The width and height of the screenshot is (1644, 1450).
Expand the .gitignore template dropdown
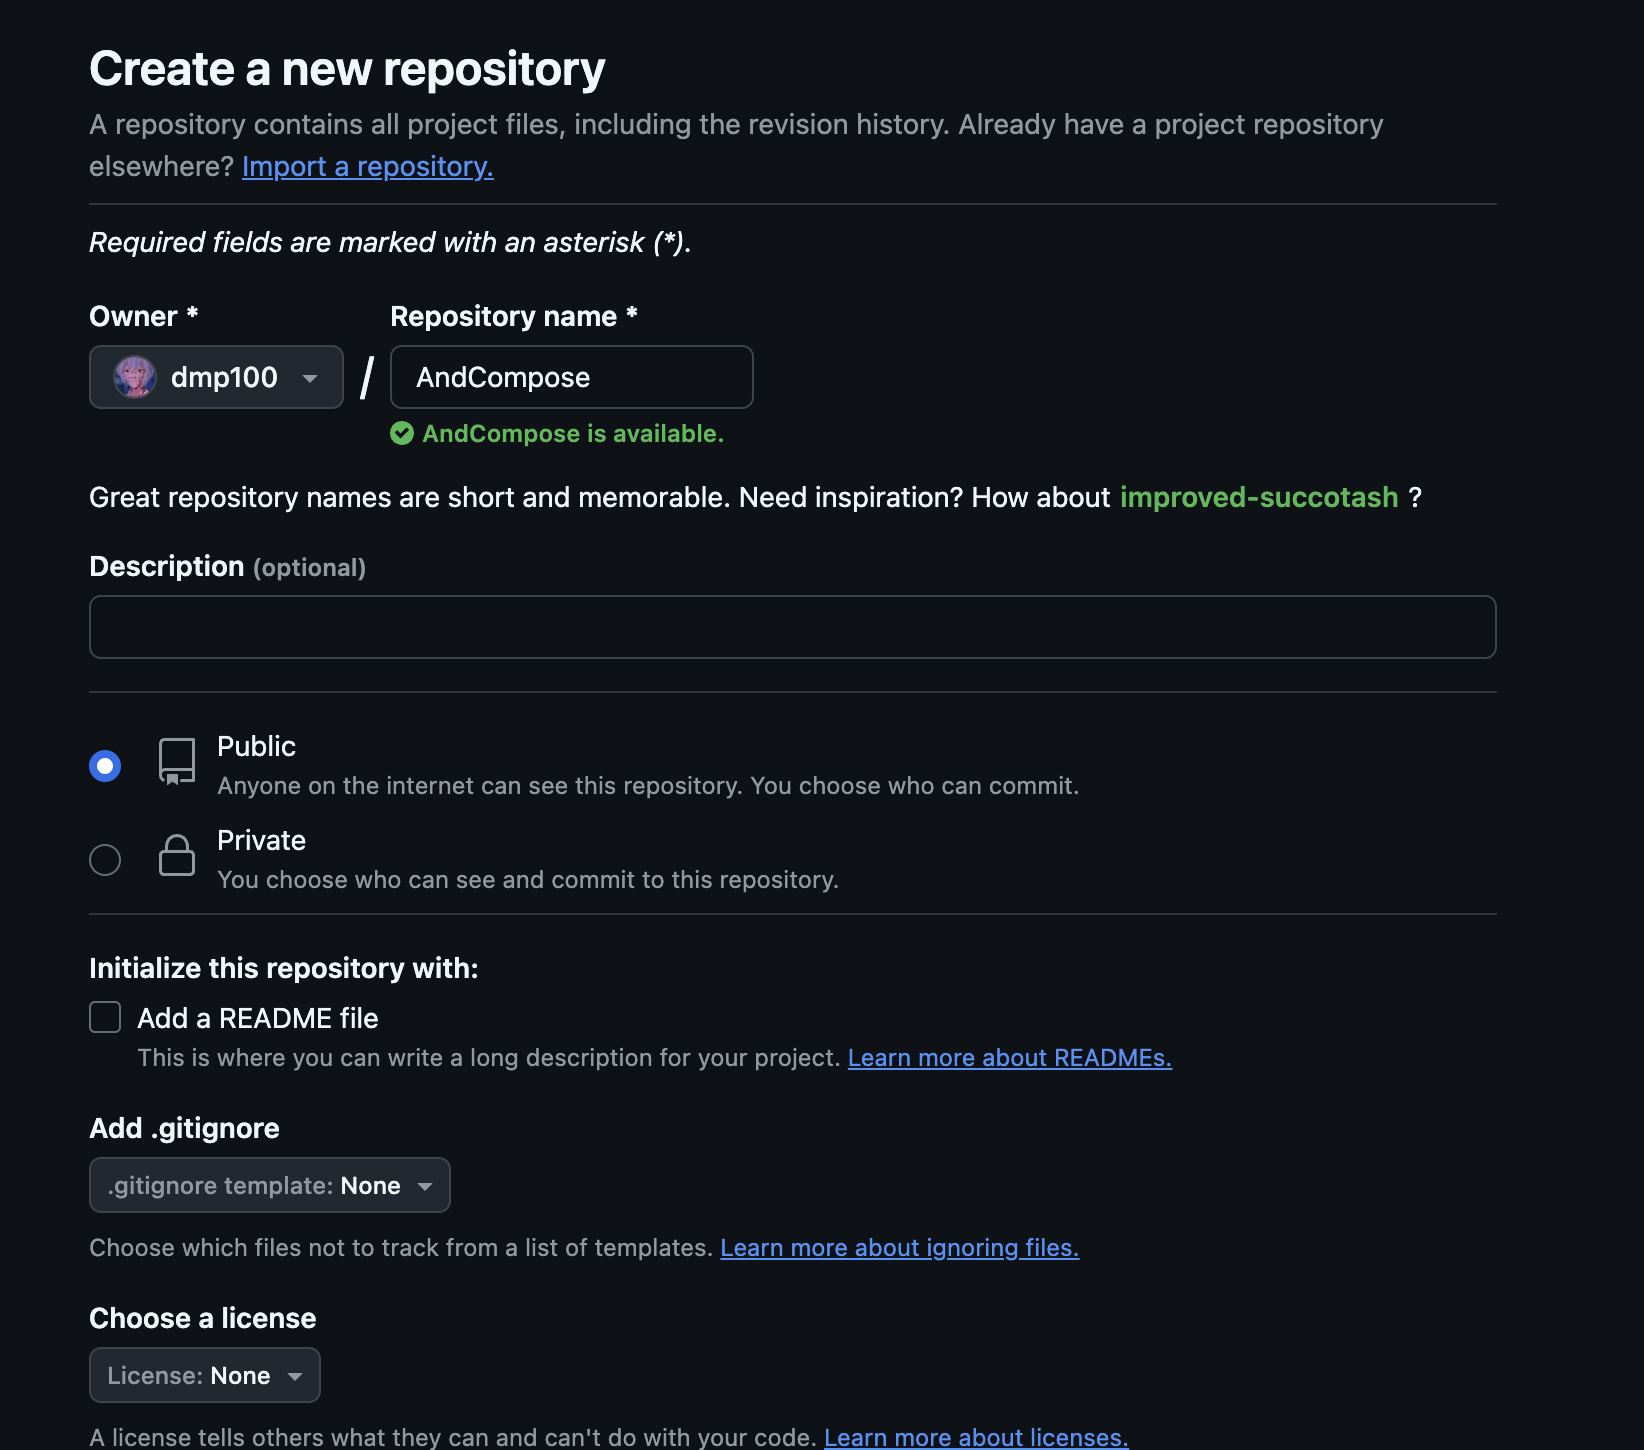pyautogui.click(x=269, y=1185)
